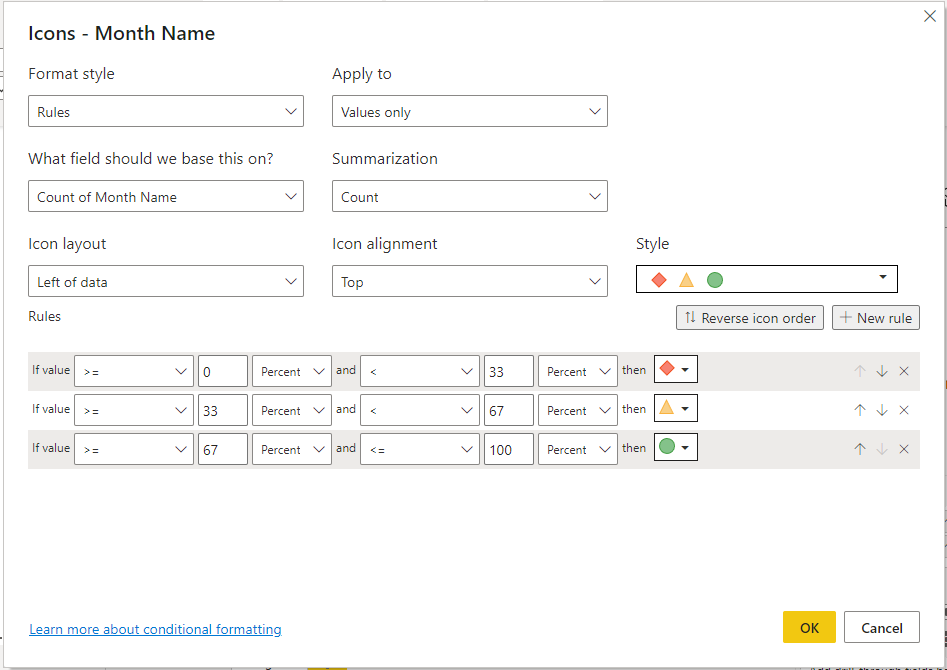The image size is (947, 670).
Task: Open the Apply to dropdown showing Values only
Action: coord(469,111)
